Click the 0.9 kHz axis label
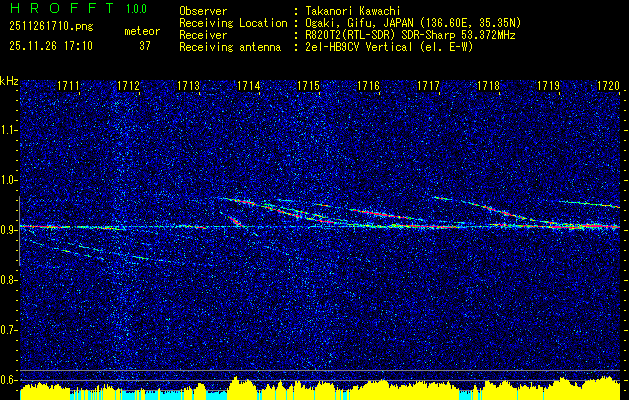Screen dimensions: 629x400 click(8, 230)
